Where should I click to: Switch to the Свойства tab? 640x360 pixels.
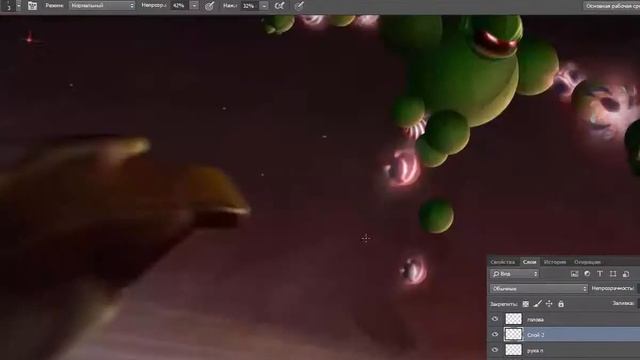[x=503, y=262]
